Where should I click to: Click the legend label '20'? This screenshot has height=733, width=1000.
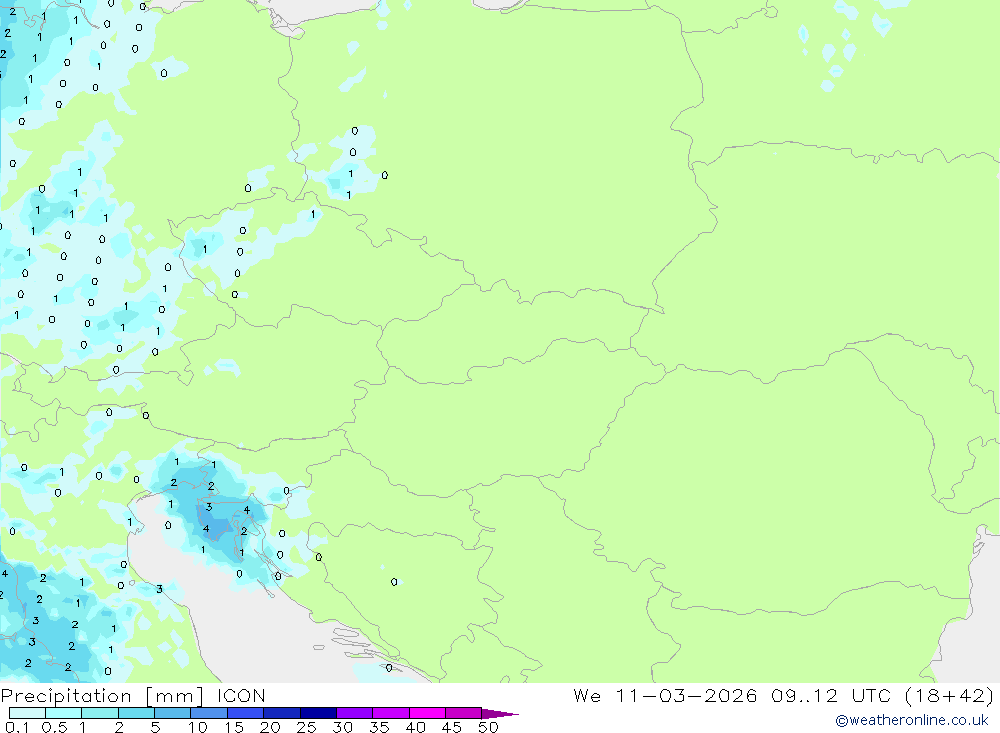pos(270,727)
